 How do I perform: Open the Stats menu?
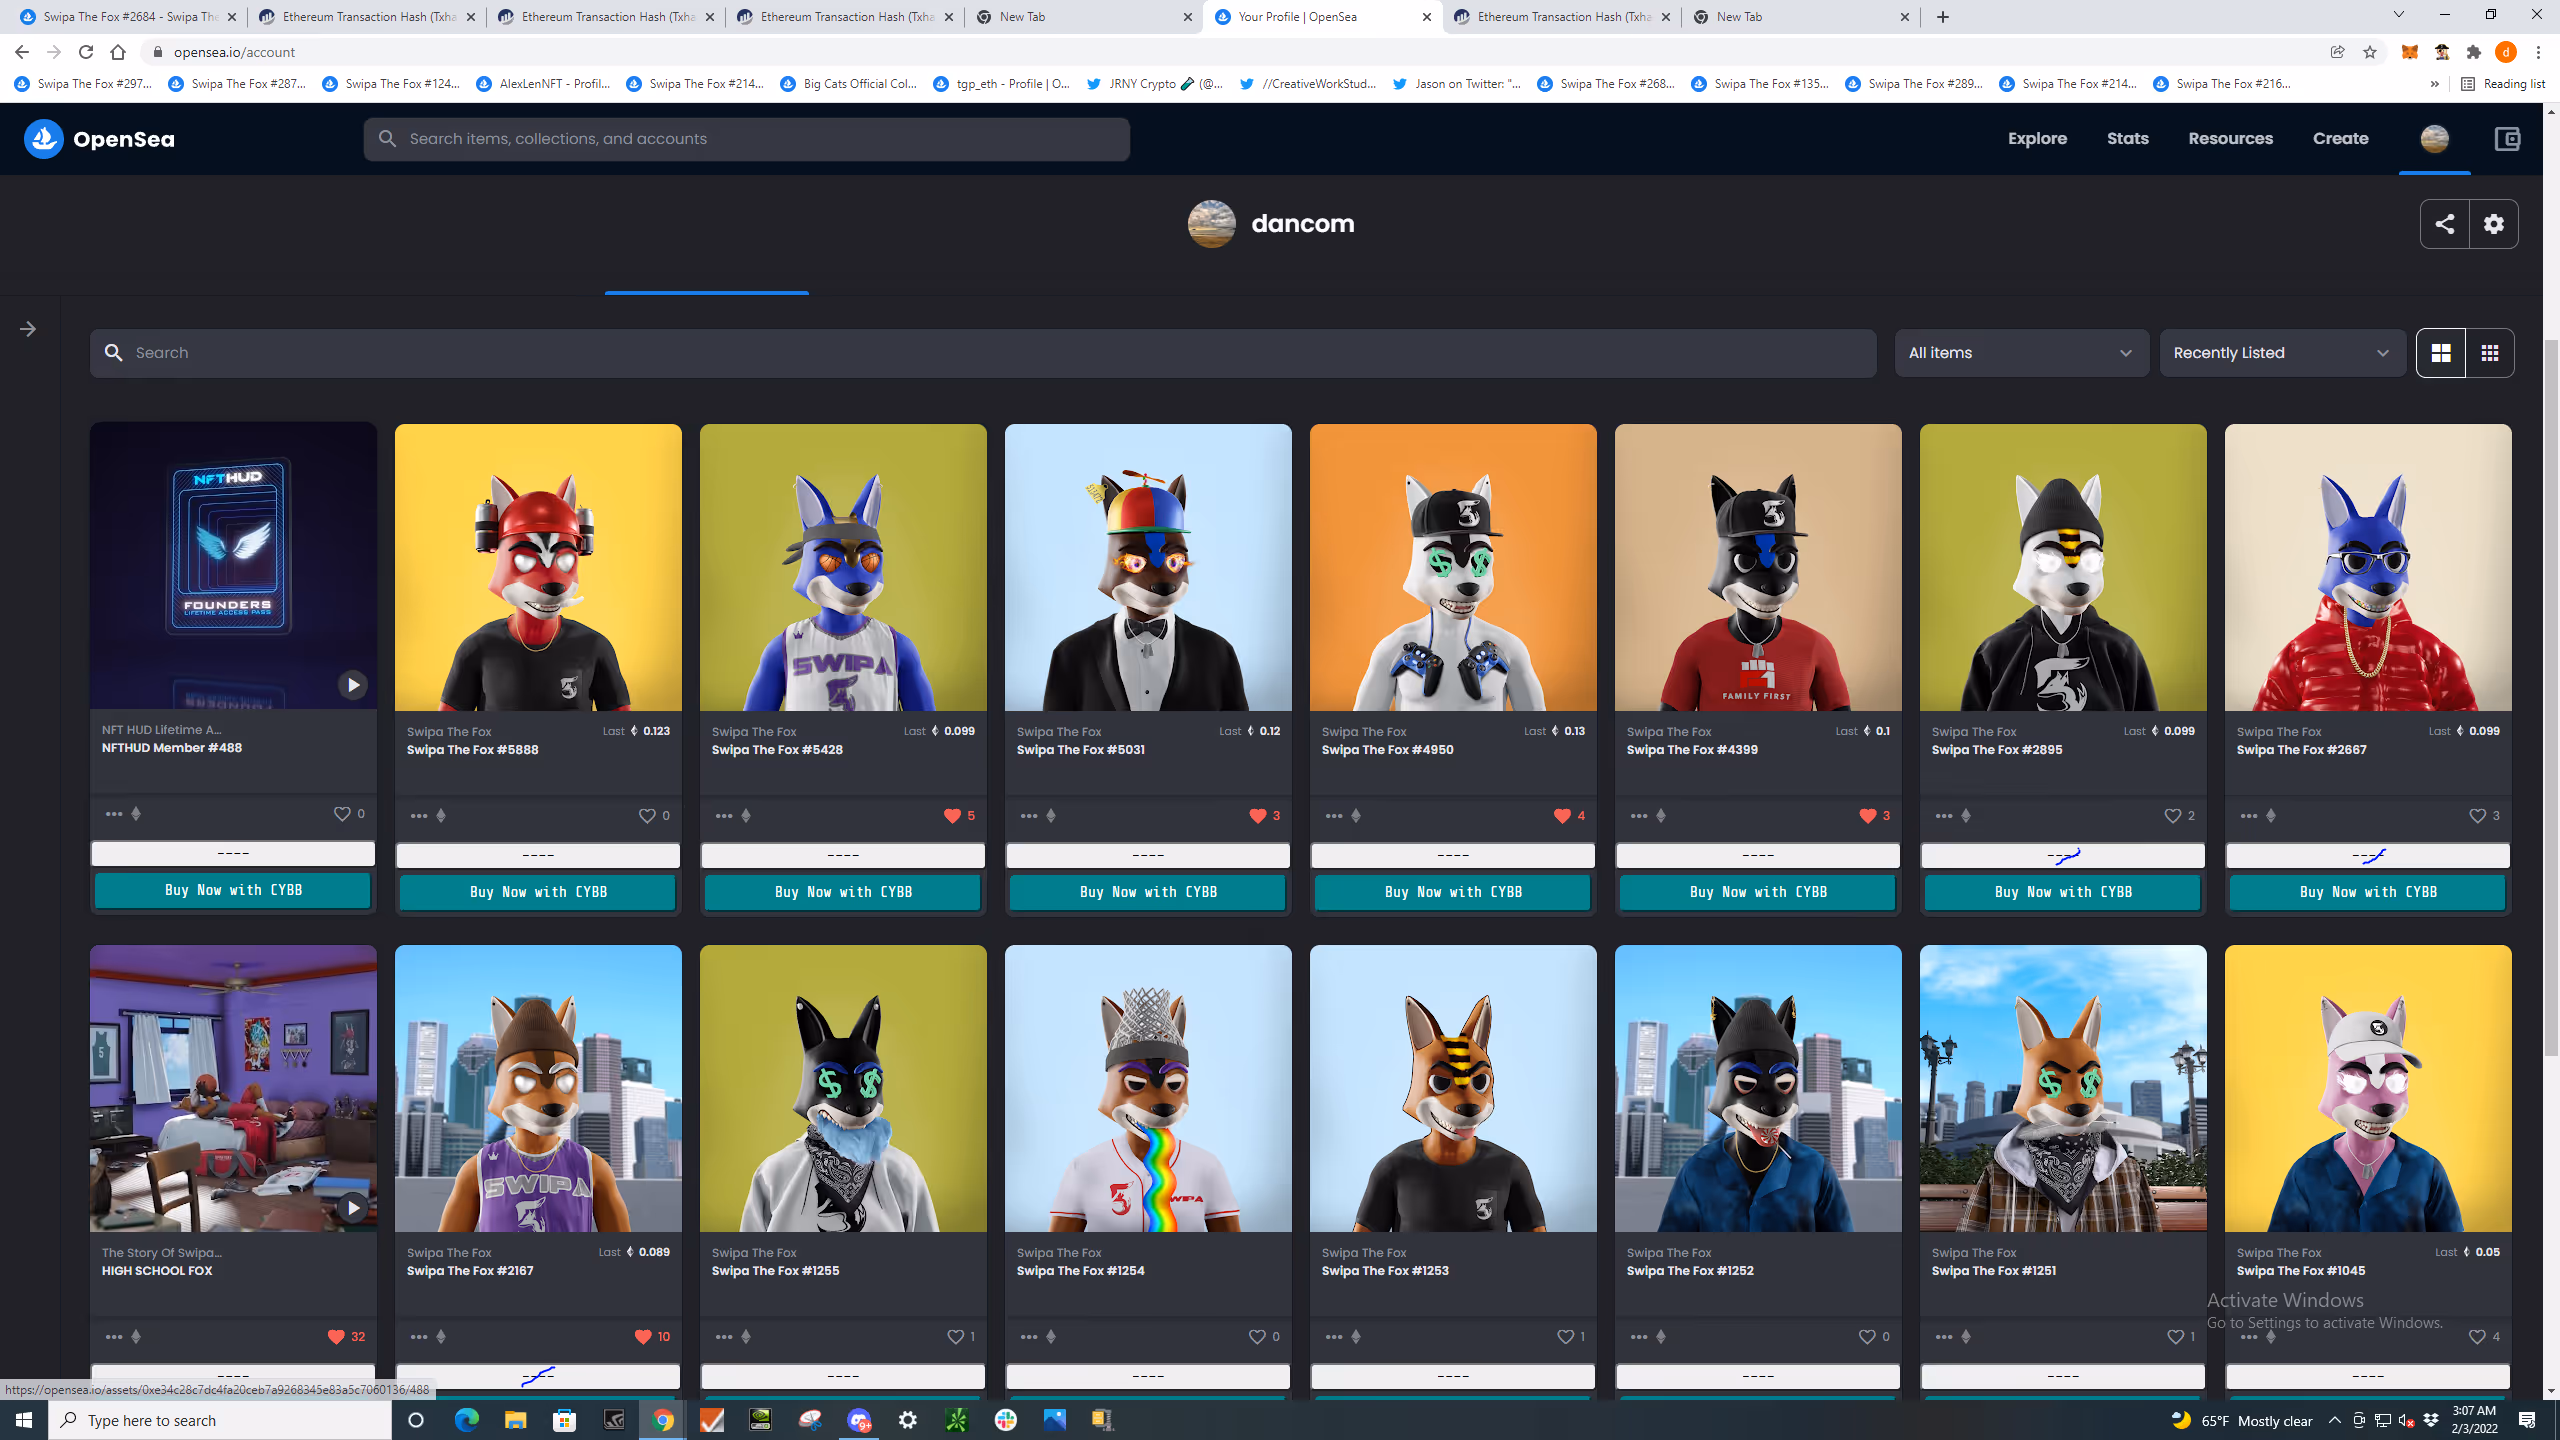pyautogui.click(x=2127, y=139)
